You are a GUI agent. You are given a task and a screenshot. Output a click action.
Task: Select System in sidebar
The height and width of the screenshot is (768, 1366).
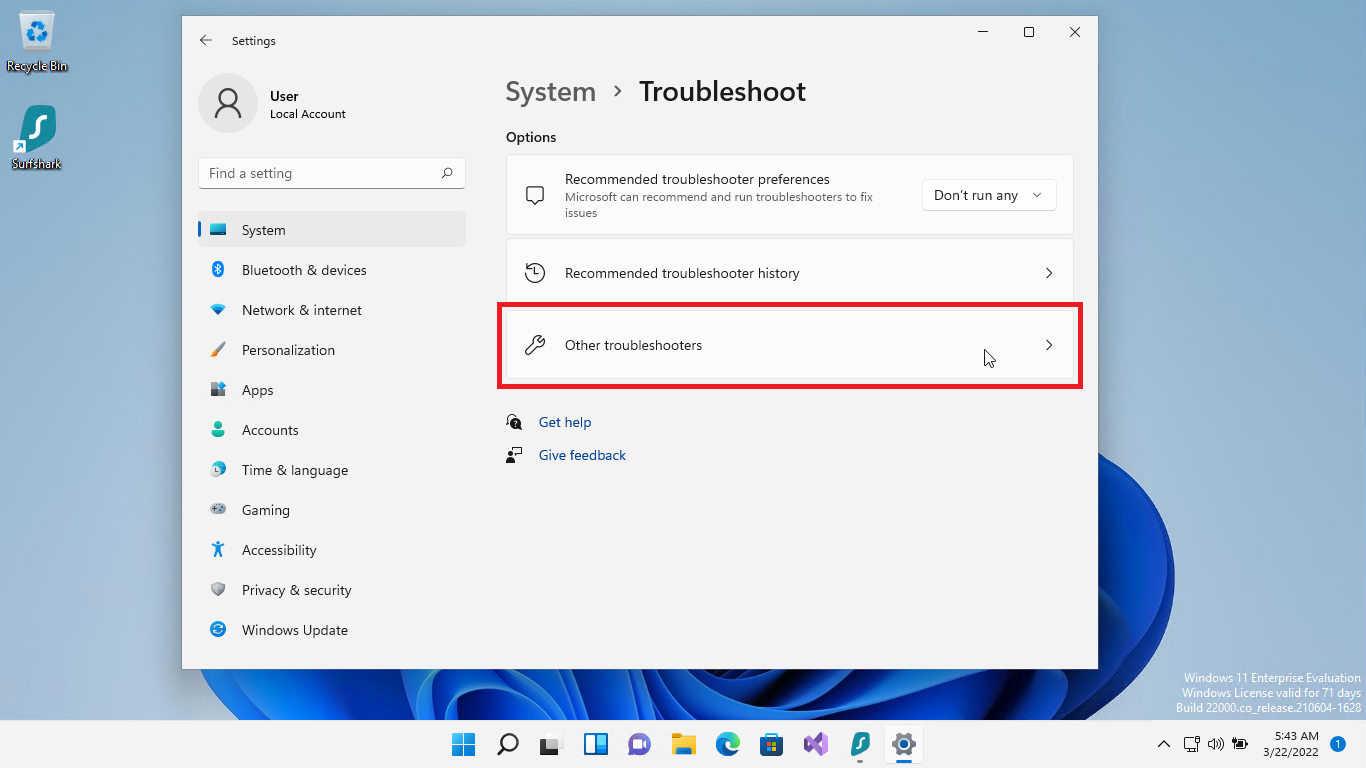click(x=332, y=230)
